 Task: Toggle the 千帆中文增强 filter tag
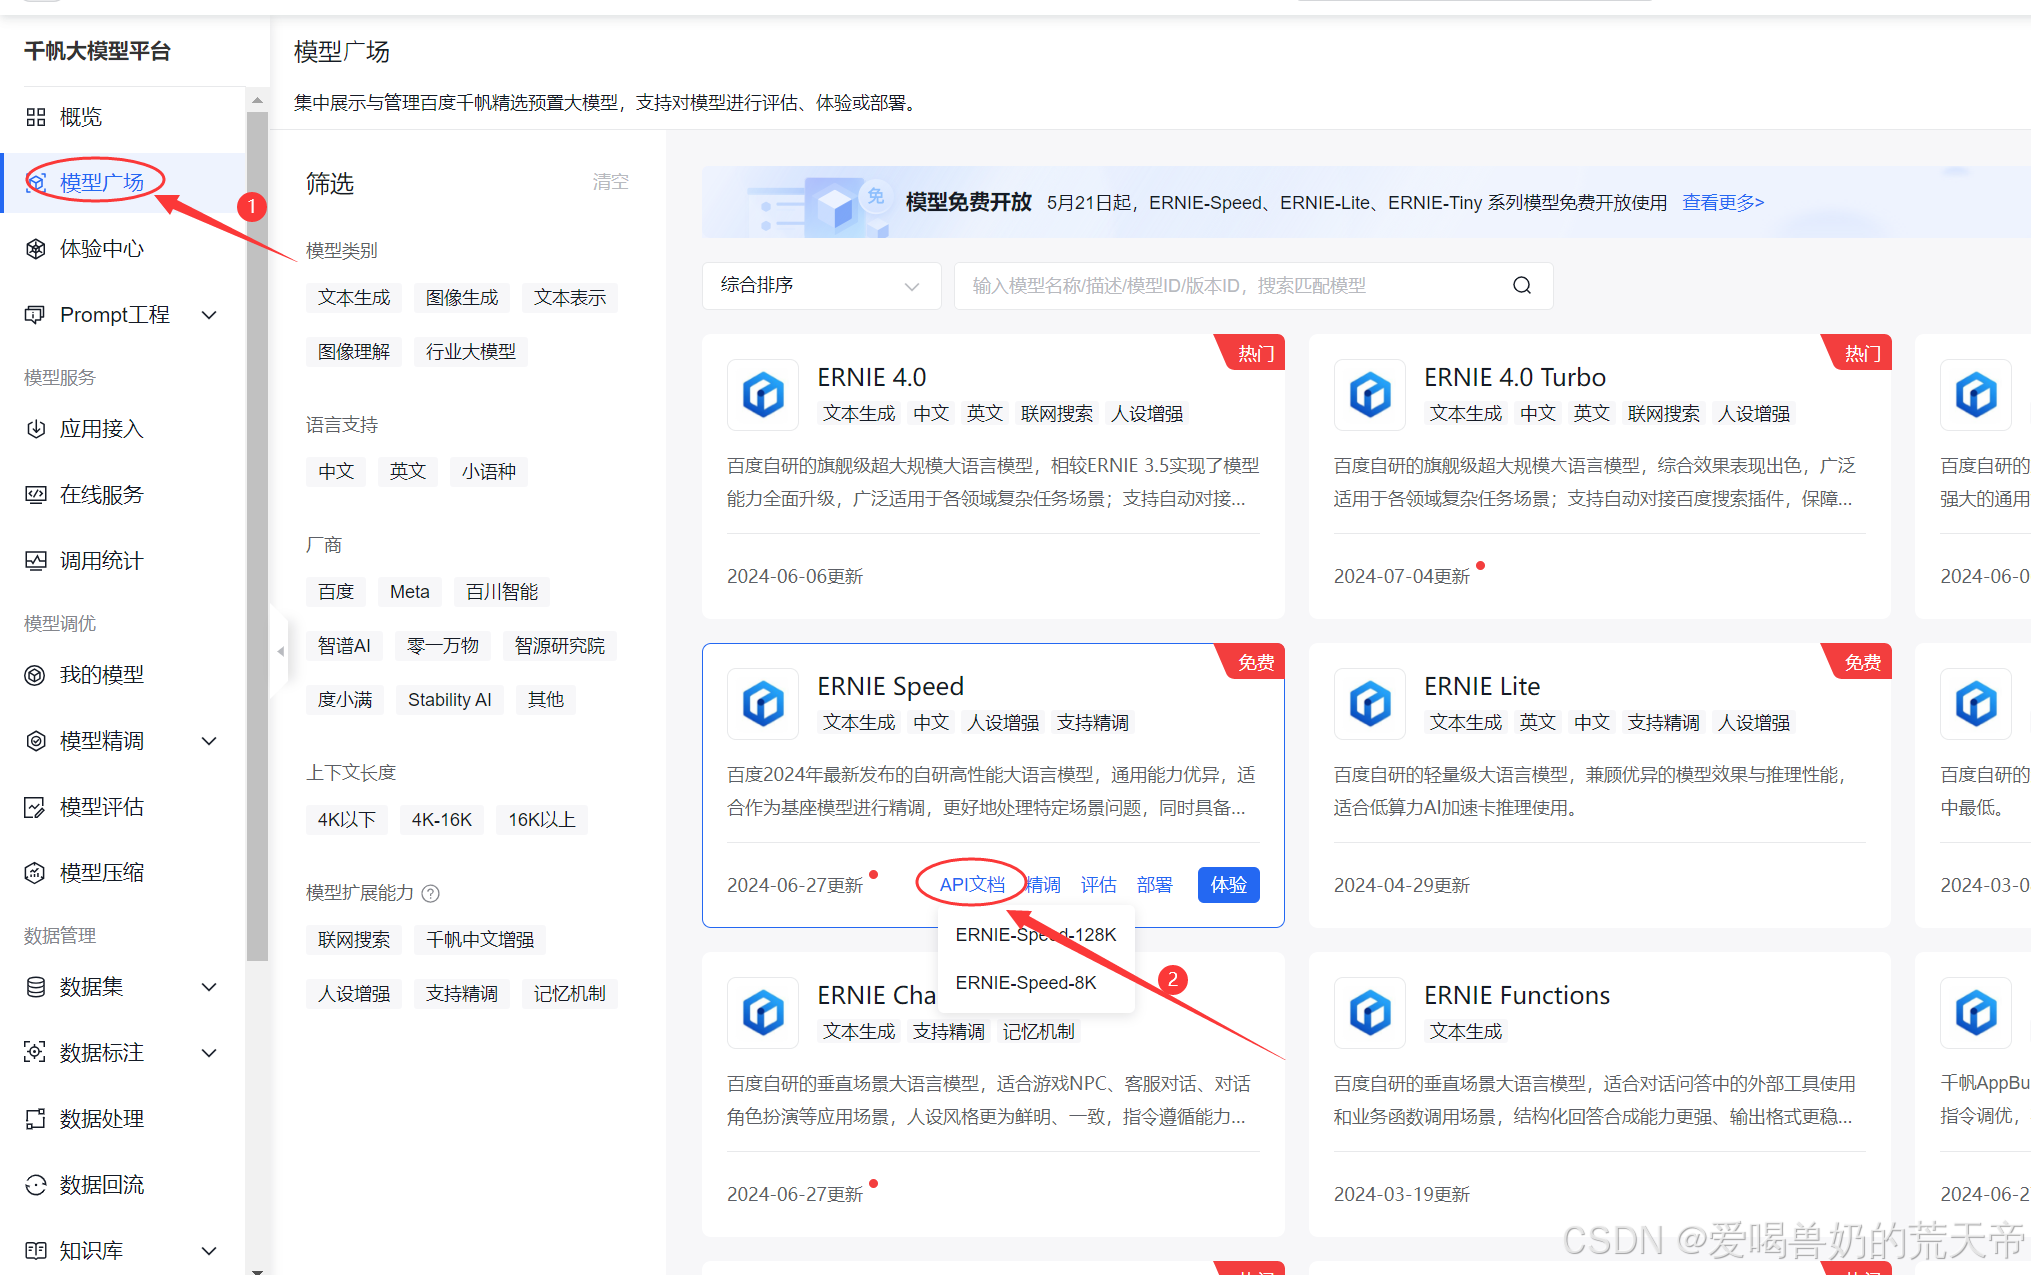[480, 940]
